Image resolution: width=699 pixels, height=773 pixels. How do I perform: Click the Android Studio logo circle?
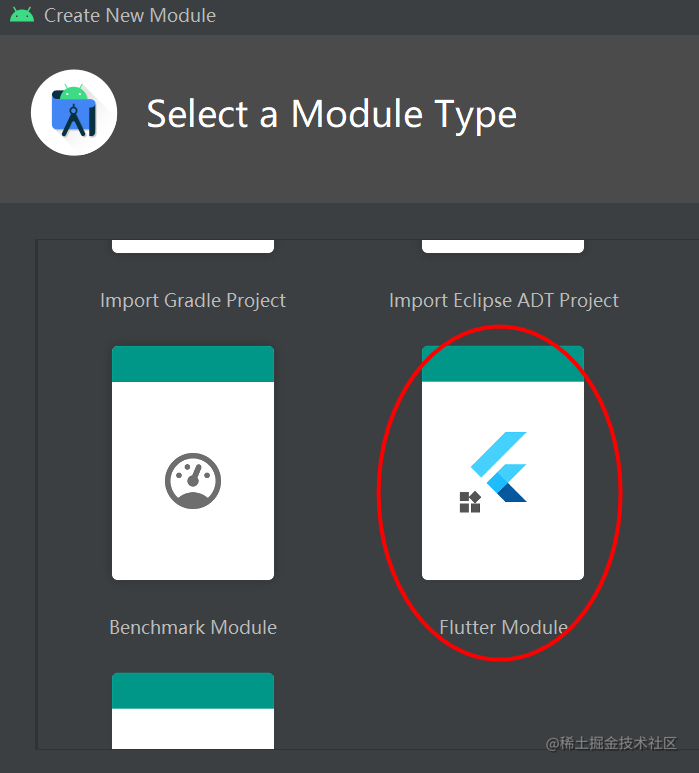[x=74, y=112]
